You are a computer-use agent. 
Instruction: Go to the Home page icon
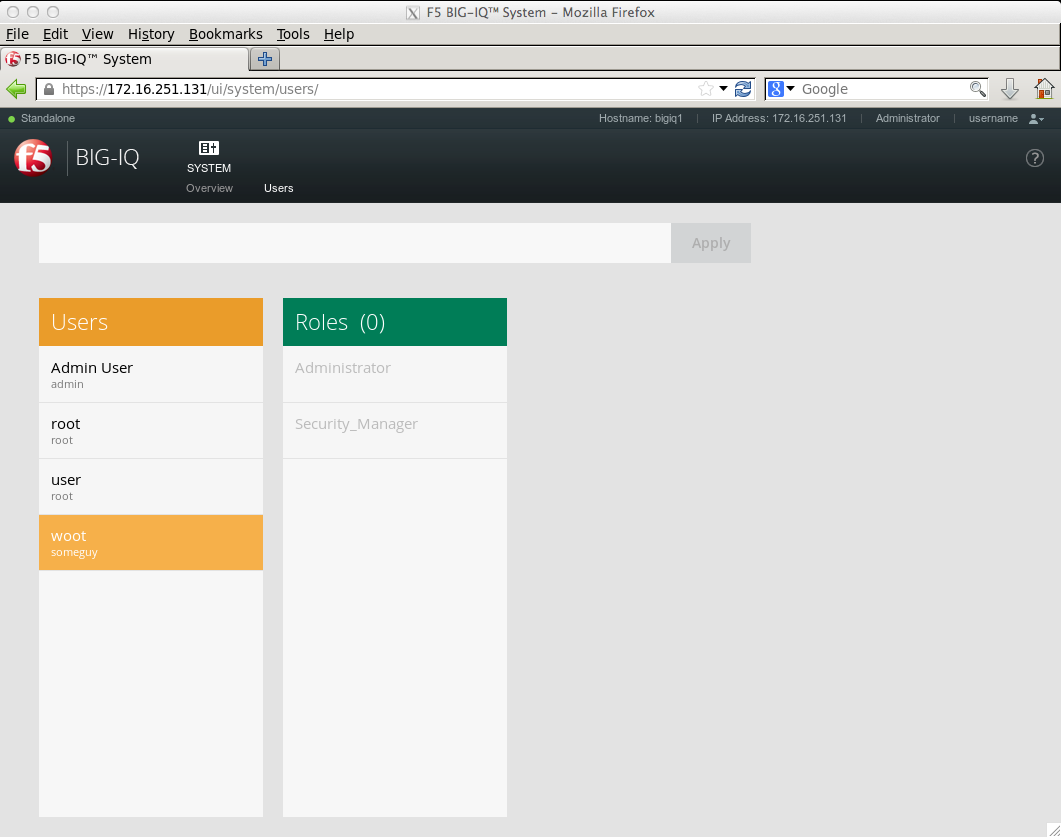click(x=1044, y=89)
